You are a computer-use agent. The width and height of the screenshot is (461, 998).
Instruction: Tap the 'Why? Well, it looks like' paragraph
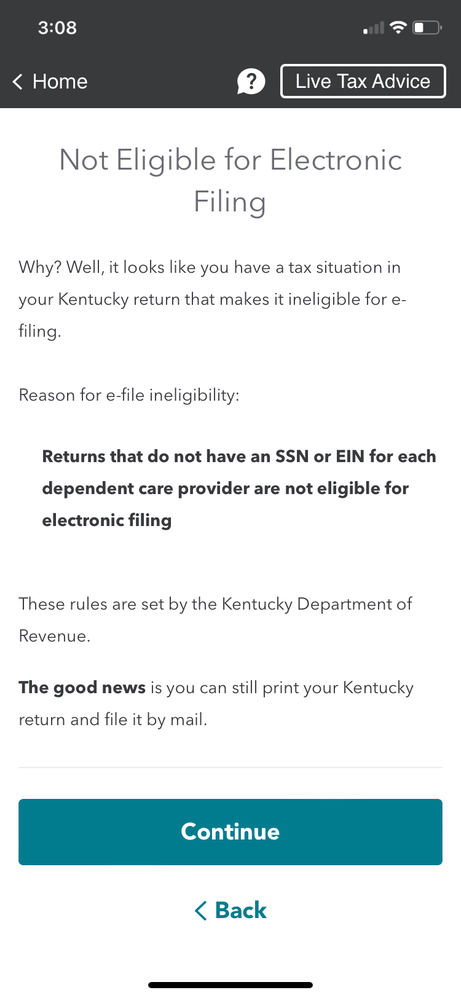(x=212, y=299)
